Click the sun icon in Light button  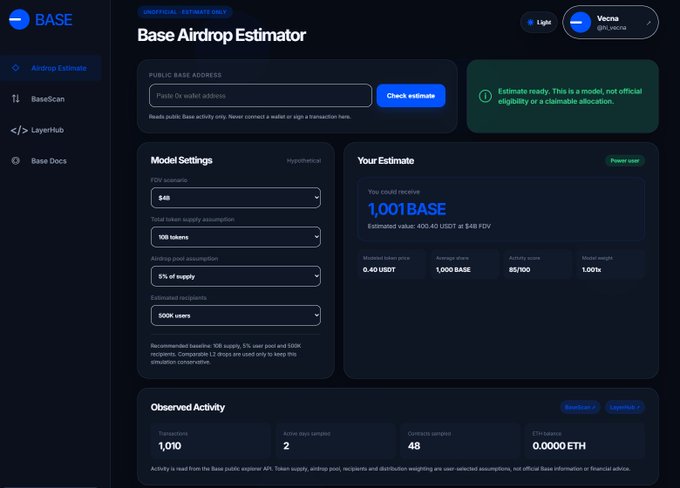(530, 22)
